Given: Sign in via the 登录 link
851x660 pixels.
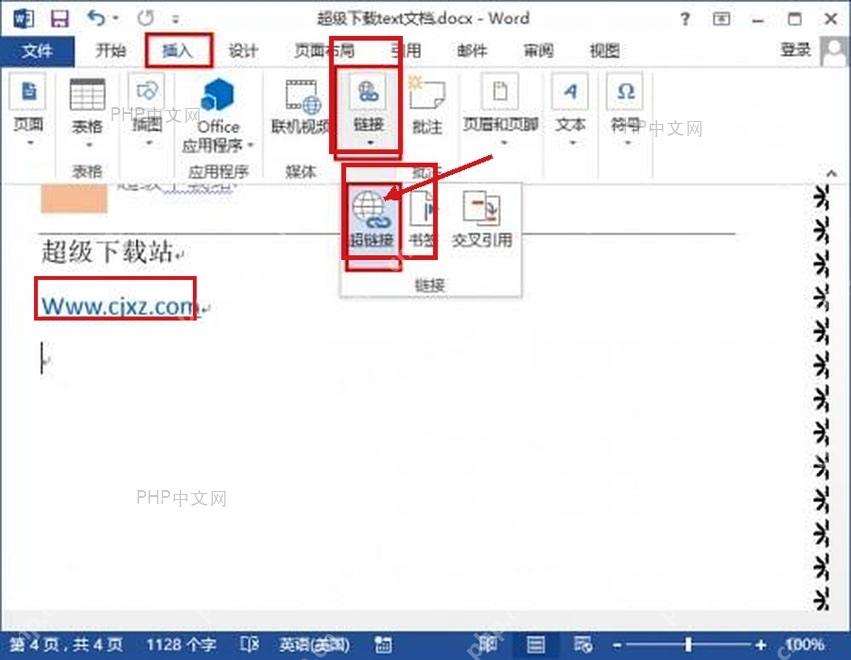Looking at the screenshot, I should coord(796,50).
